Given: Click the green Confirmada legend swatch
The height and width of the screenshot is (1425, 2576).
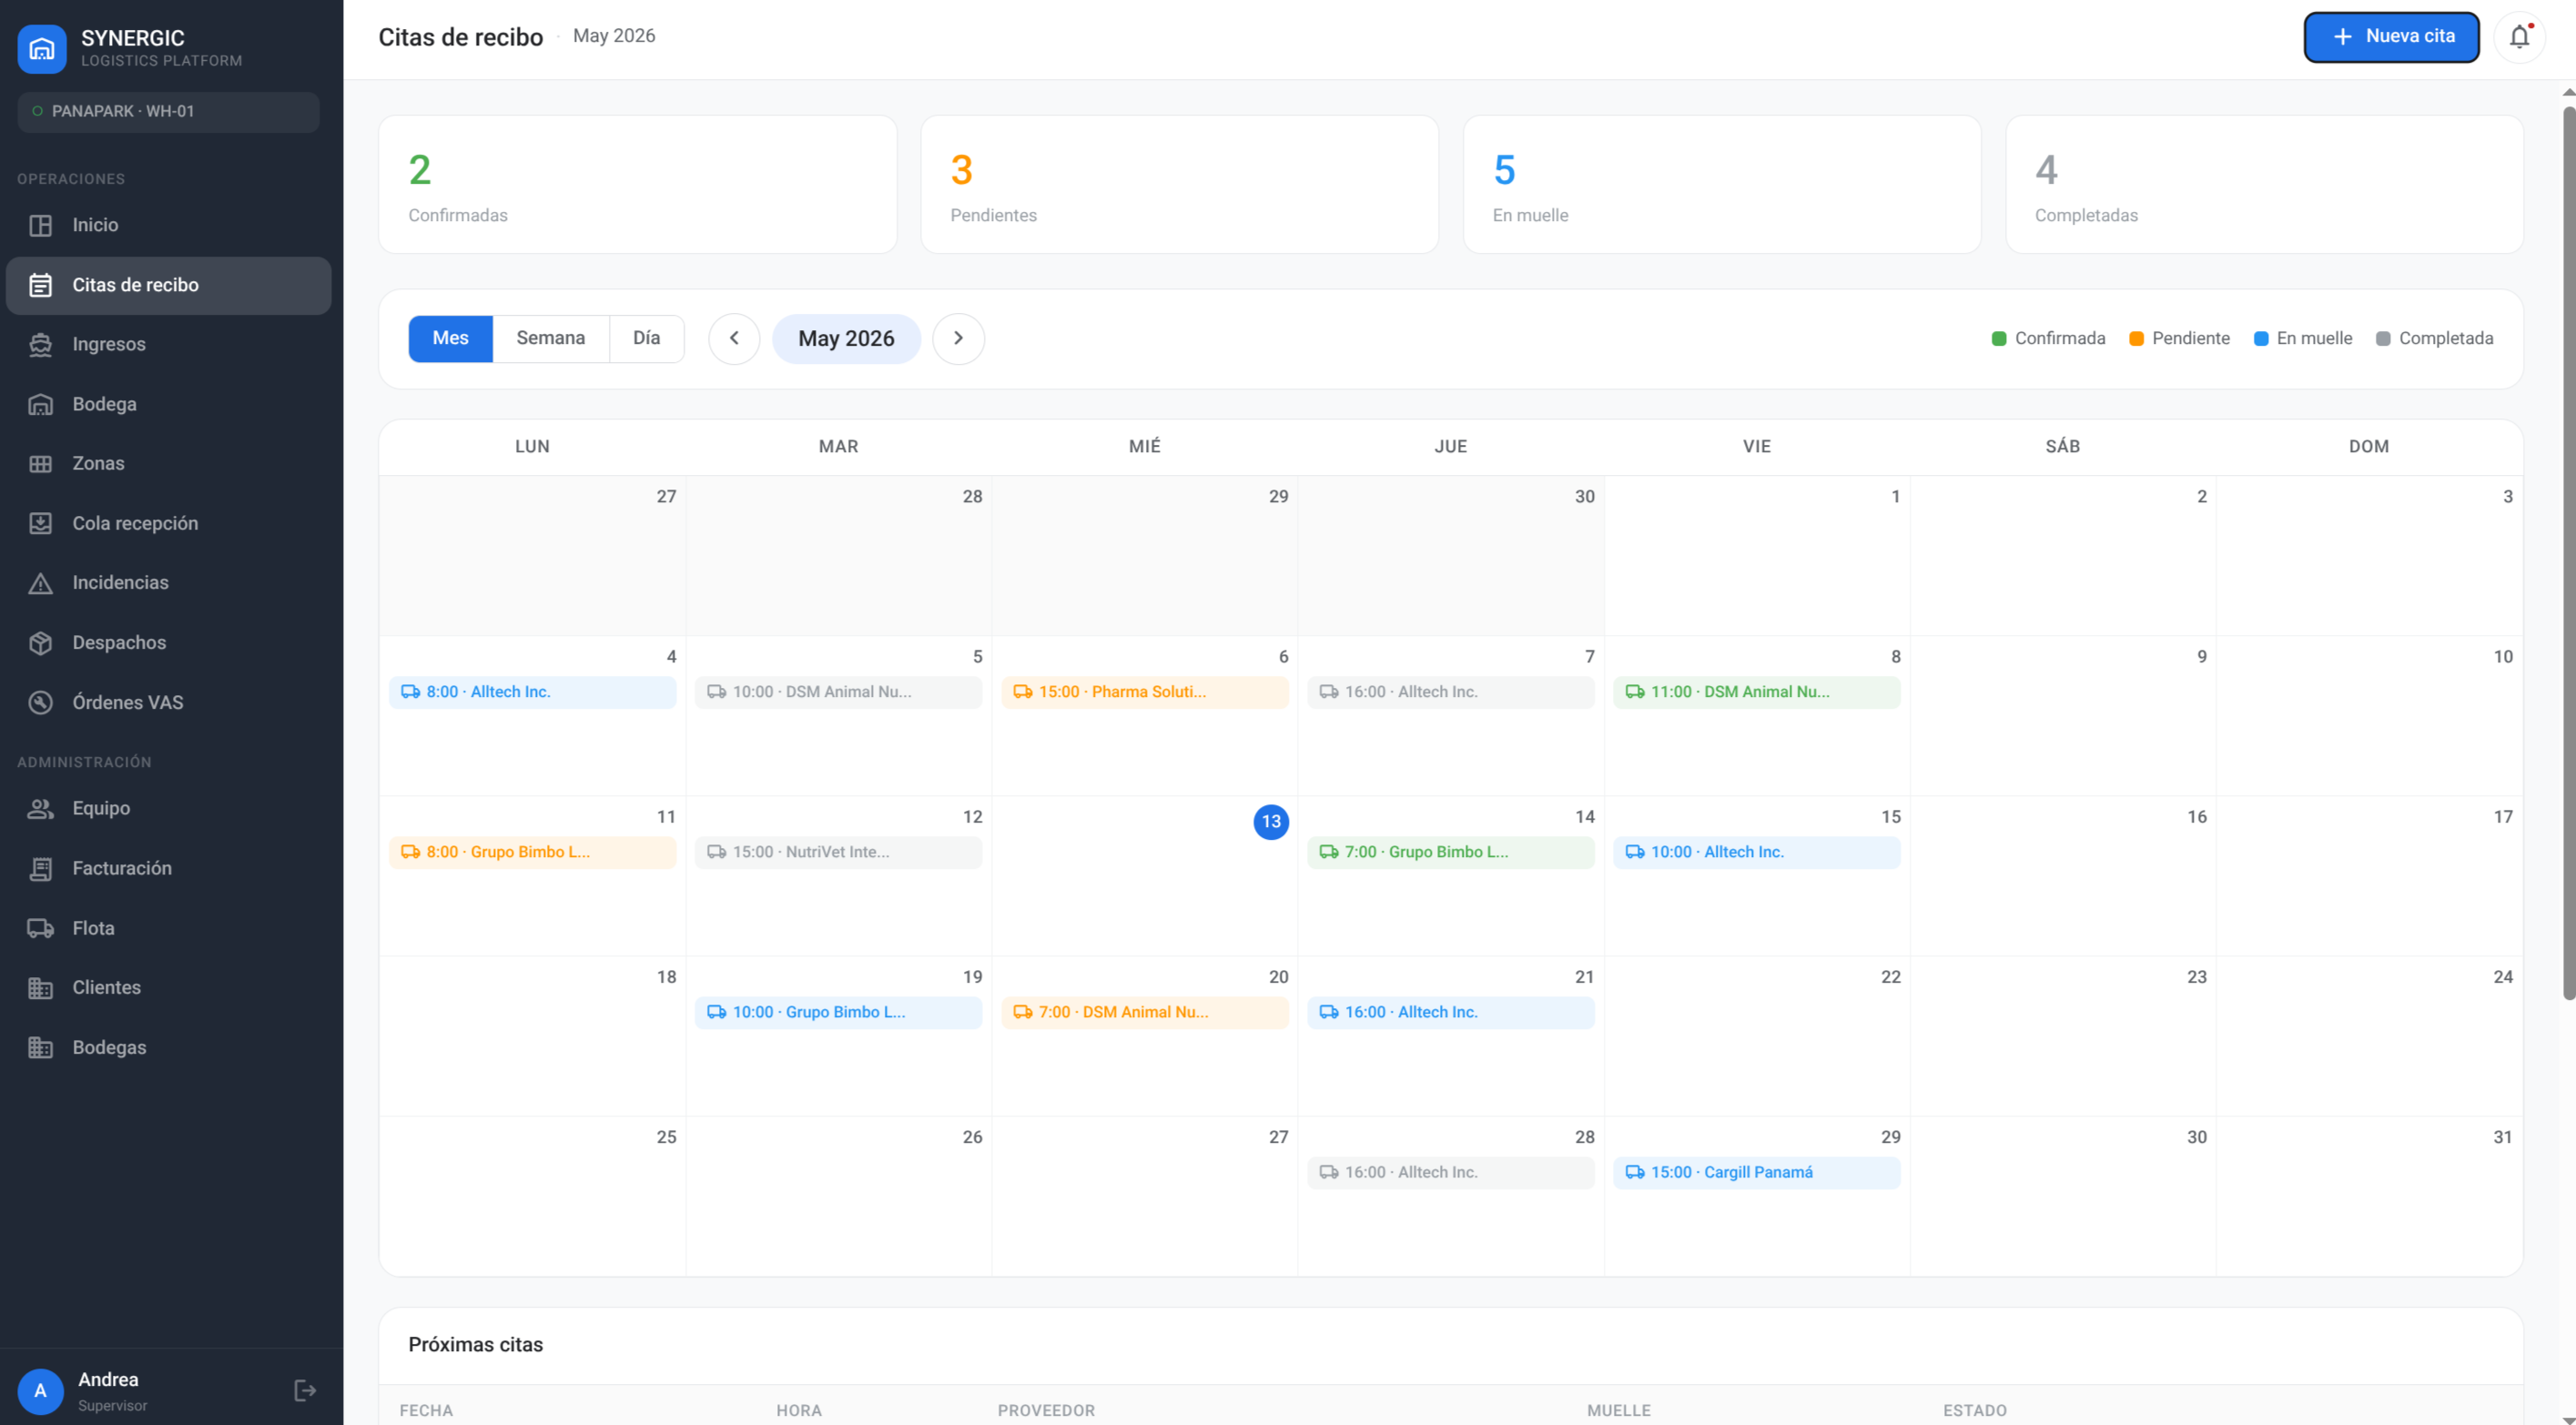Looking at the screenshot, I should 1999,339.
